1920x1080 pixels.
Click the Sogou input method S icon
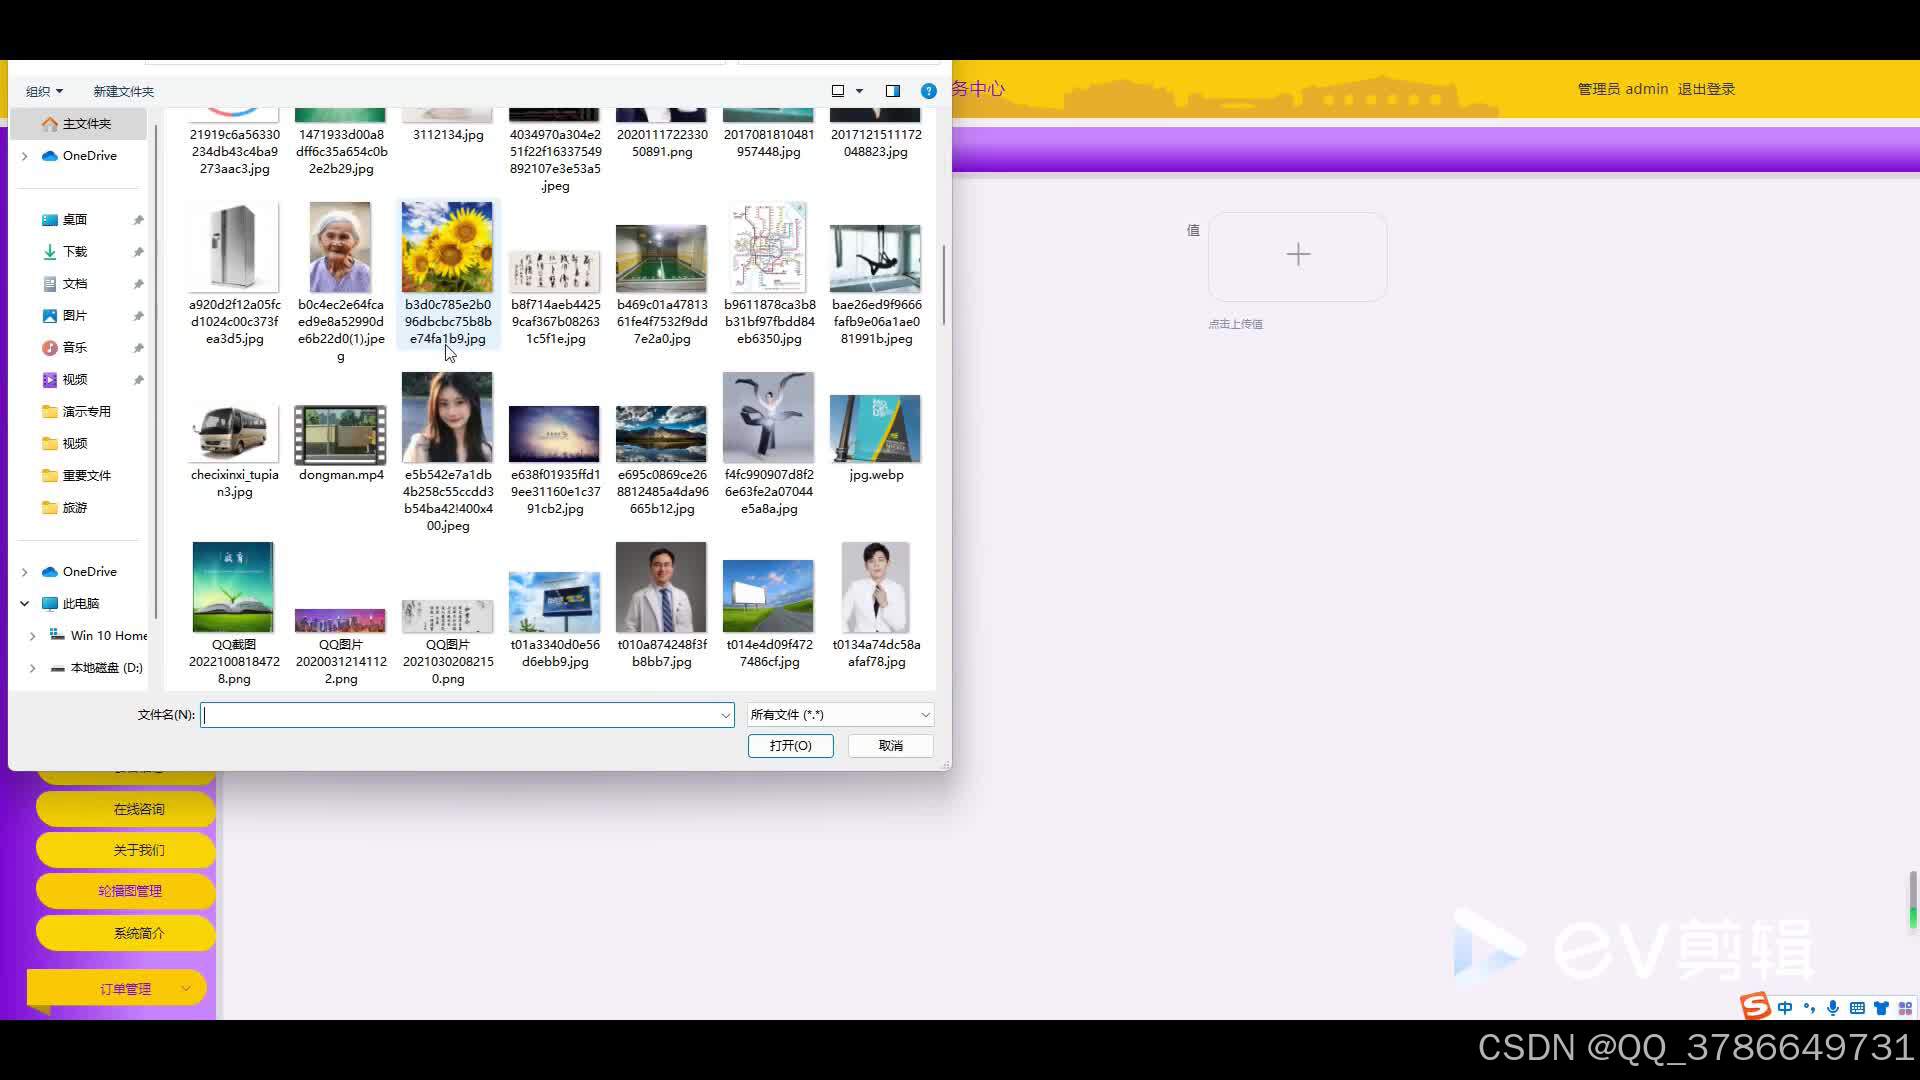coord(1755,1006)
